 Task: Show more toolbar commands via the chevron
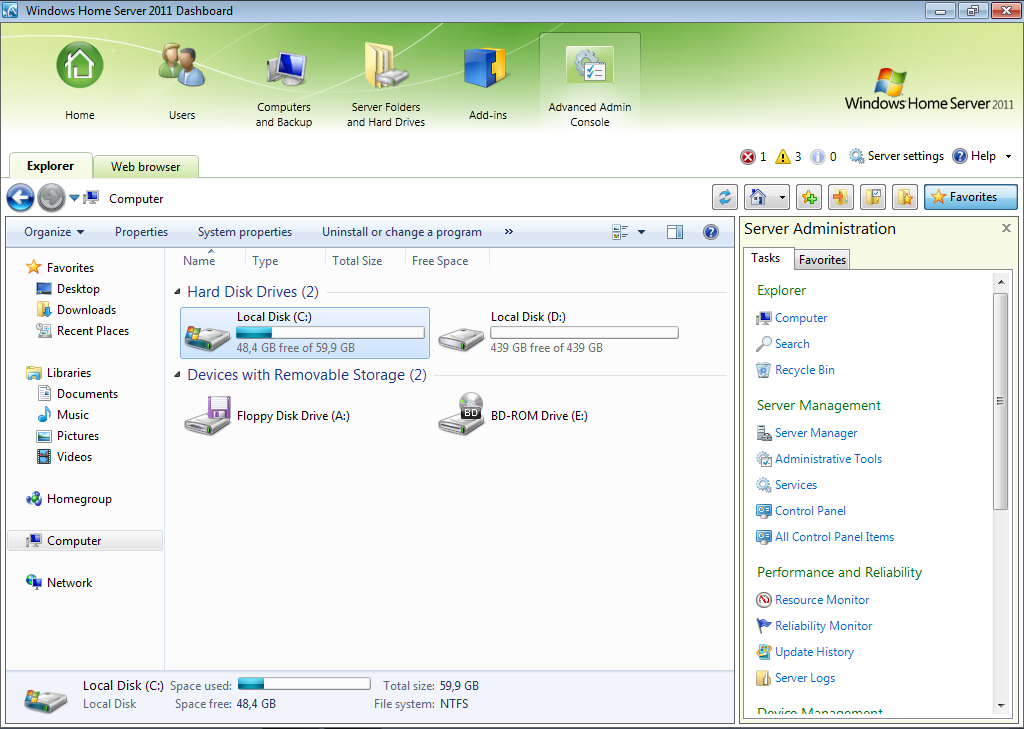[x=509, y=231]
